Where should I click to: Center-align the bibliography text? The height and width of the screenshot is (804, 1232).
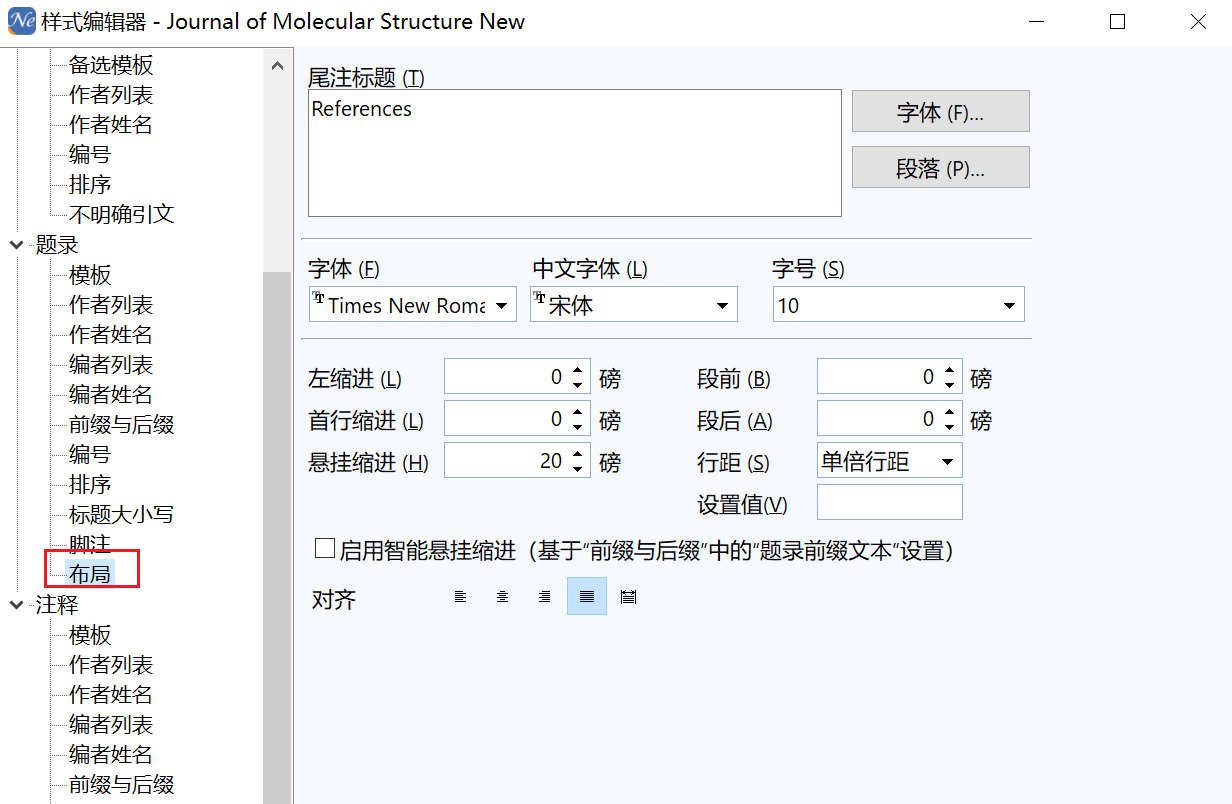pos(502,597)
